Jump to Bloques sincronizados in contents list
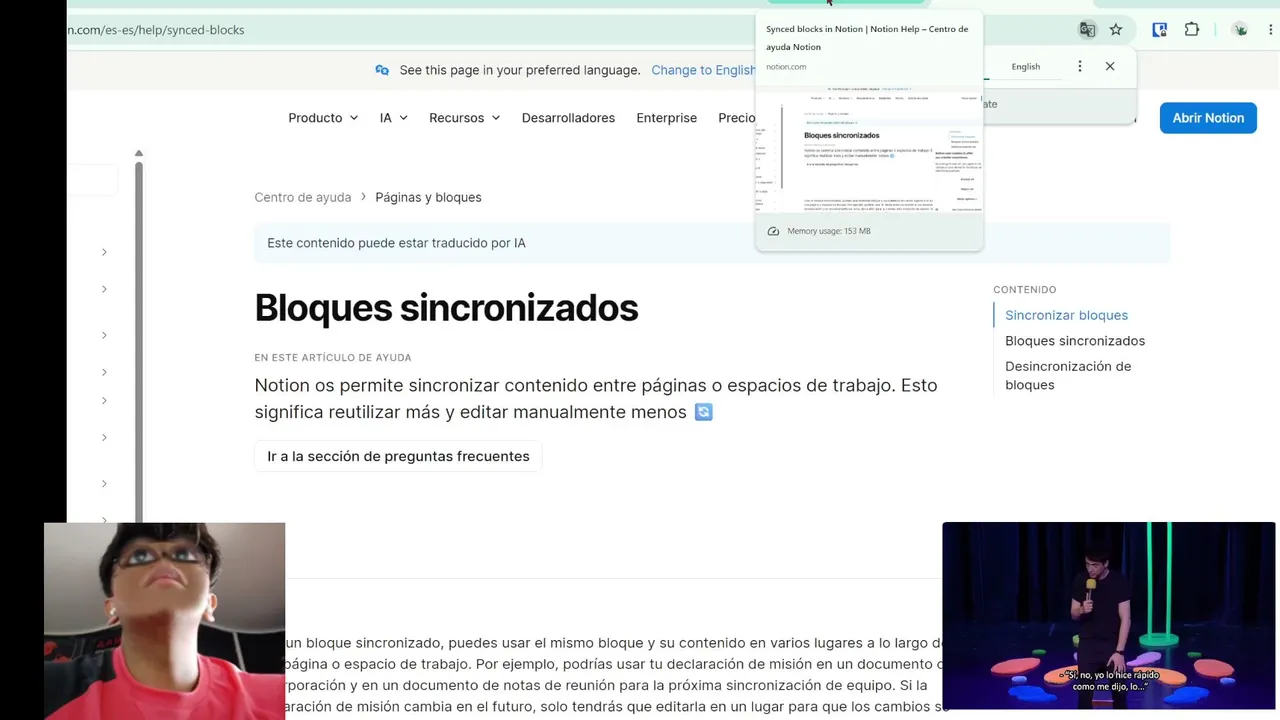 tap(1075, 341)
